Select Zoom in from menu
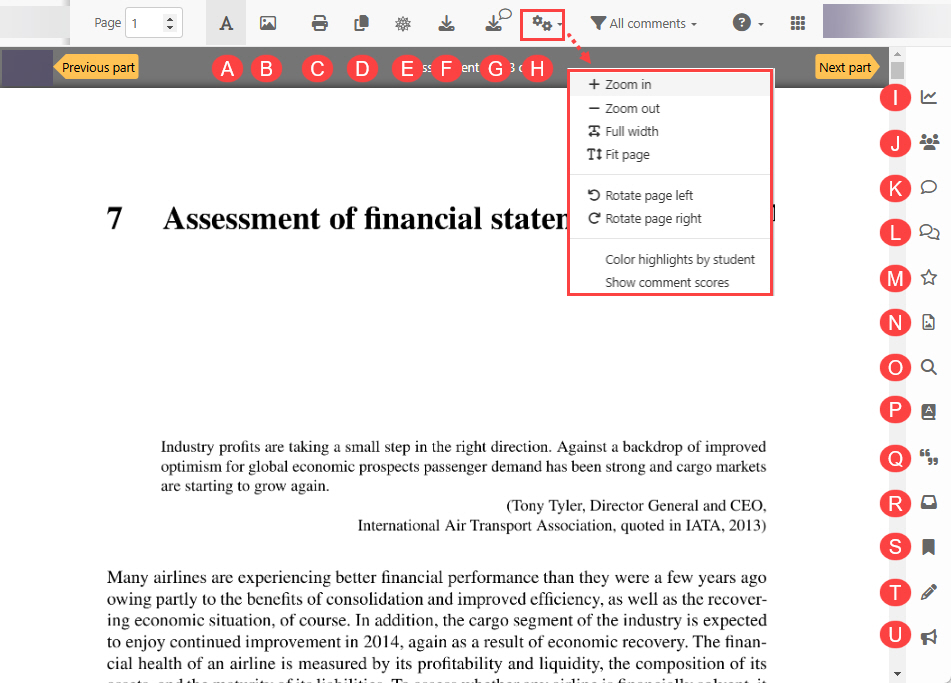 click(670, 84)
